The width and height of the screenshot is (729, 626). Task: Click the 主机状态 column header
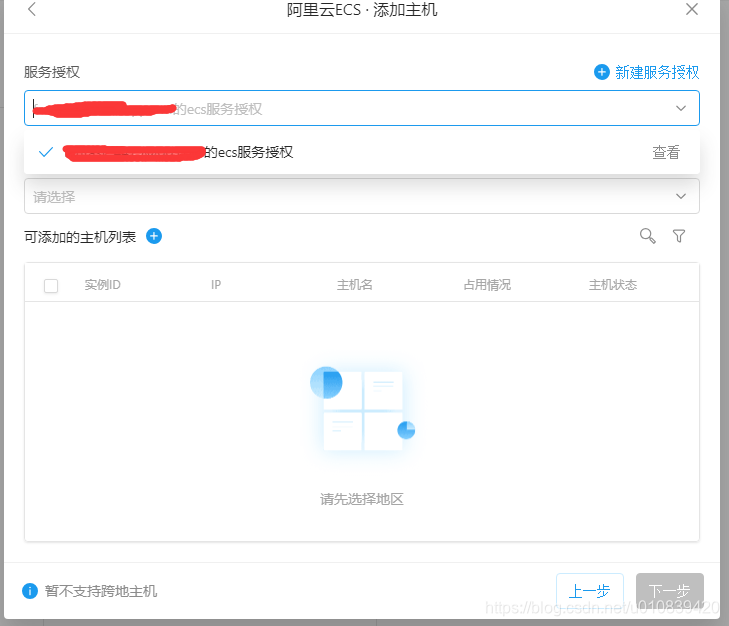(x=613, y=285)
